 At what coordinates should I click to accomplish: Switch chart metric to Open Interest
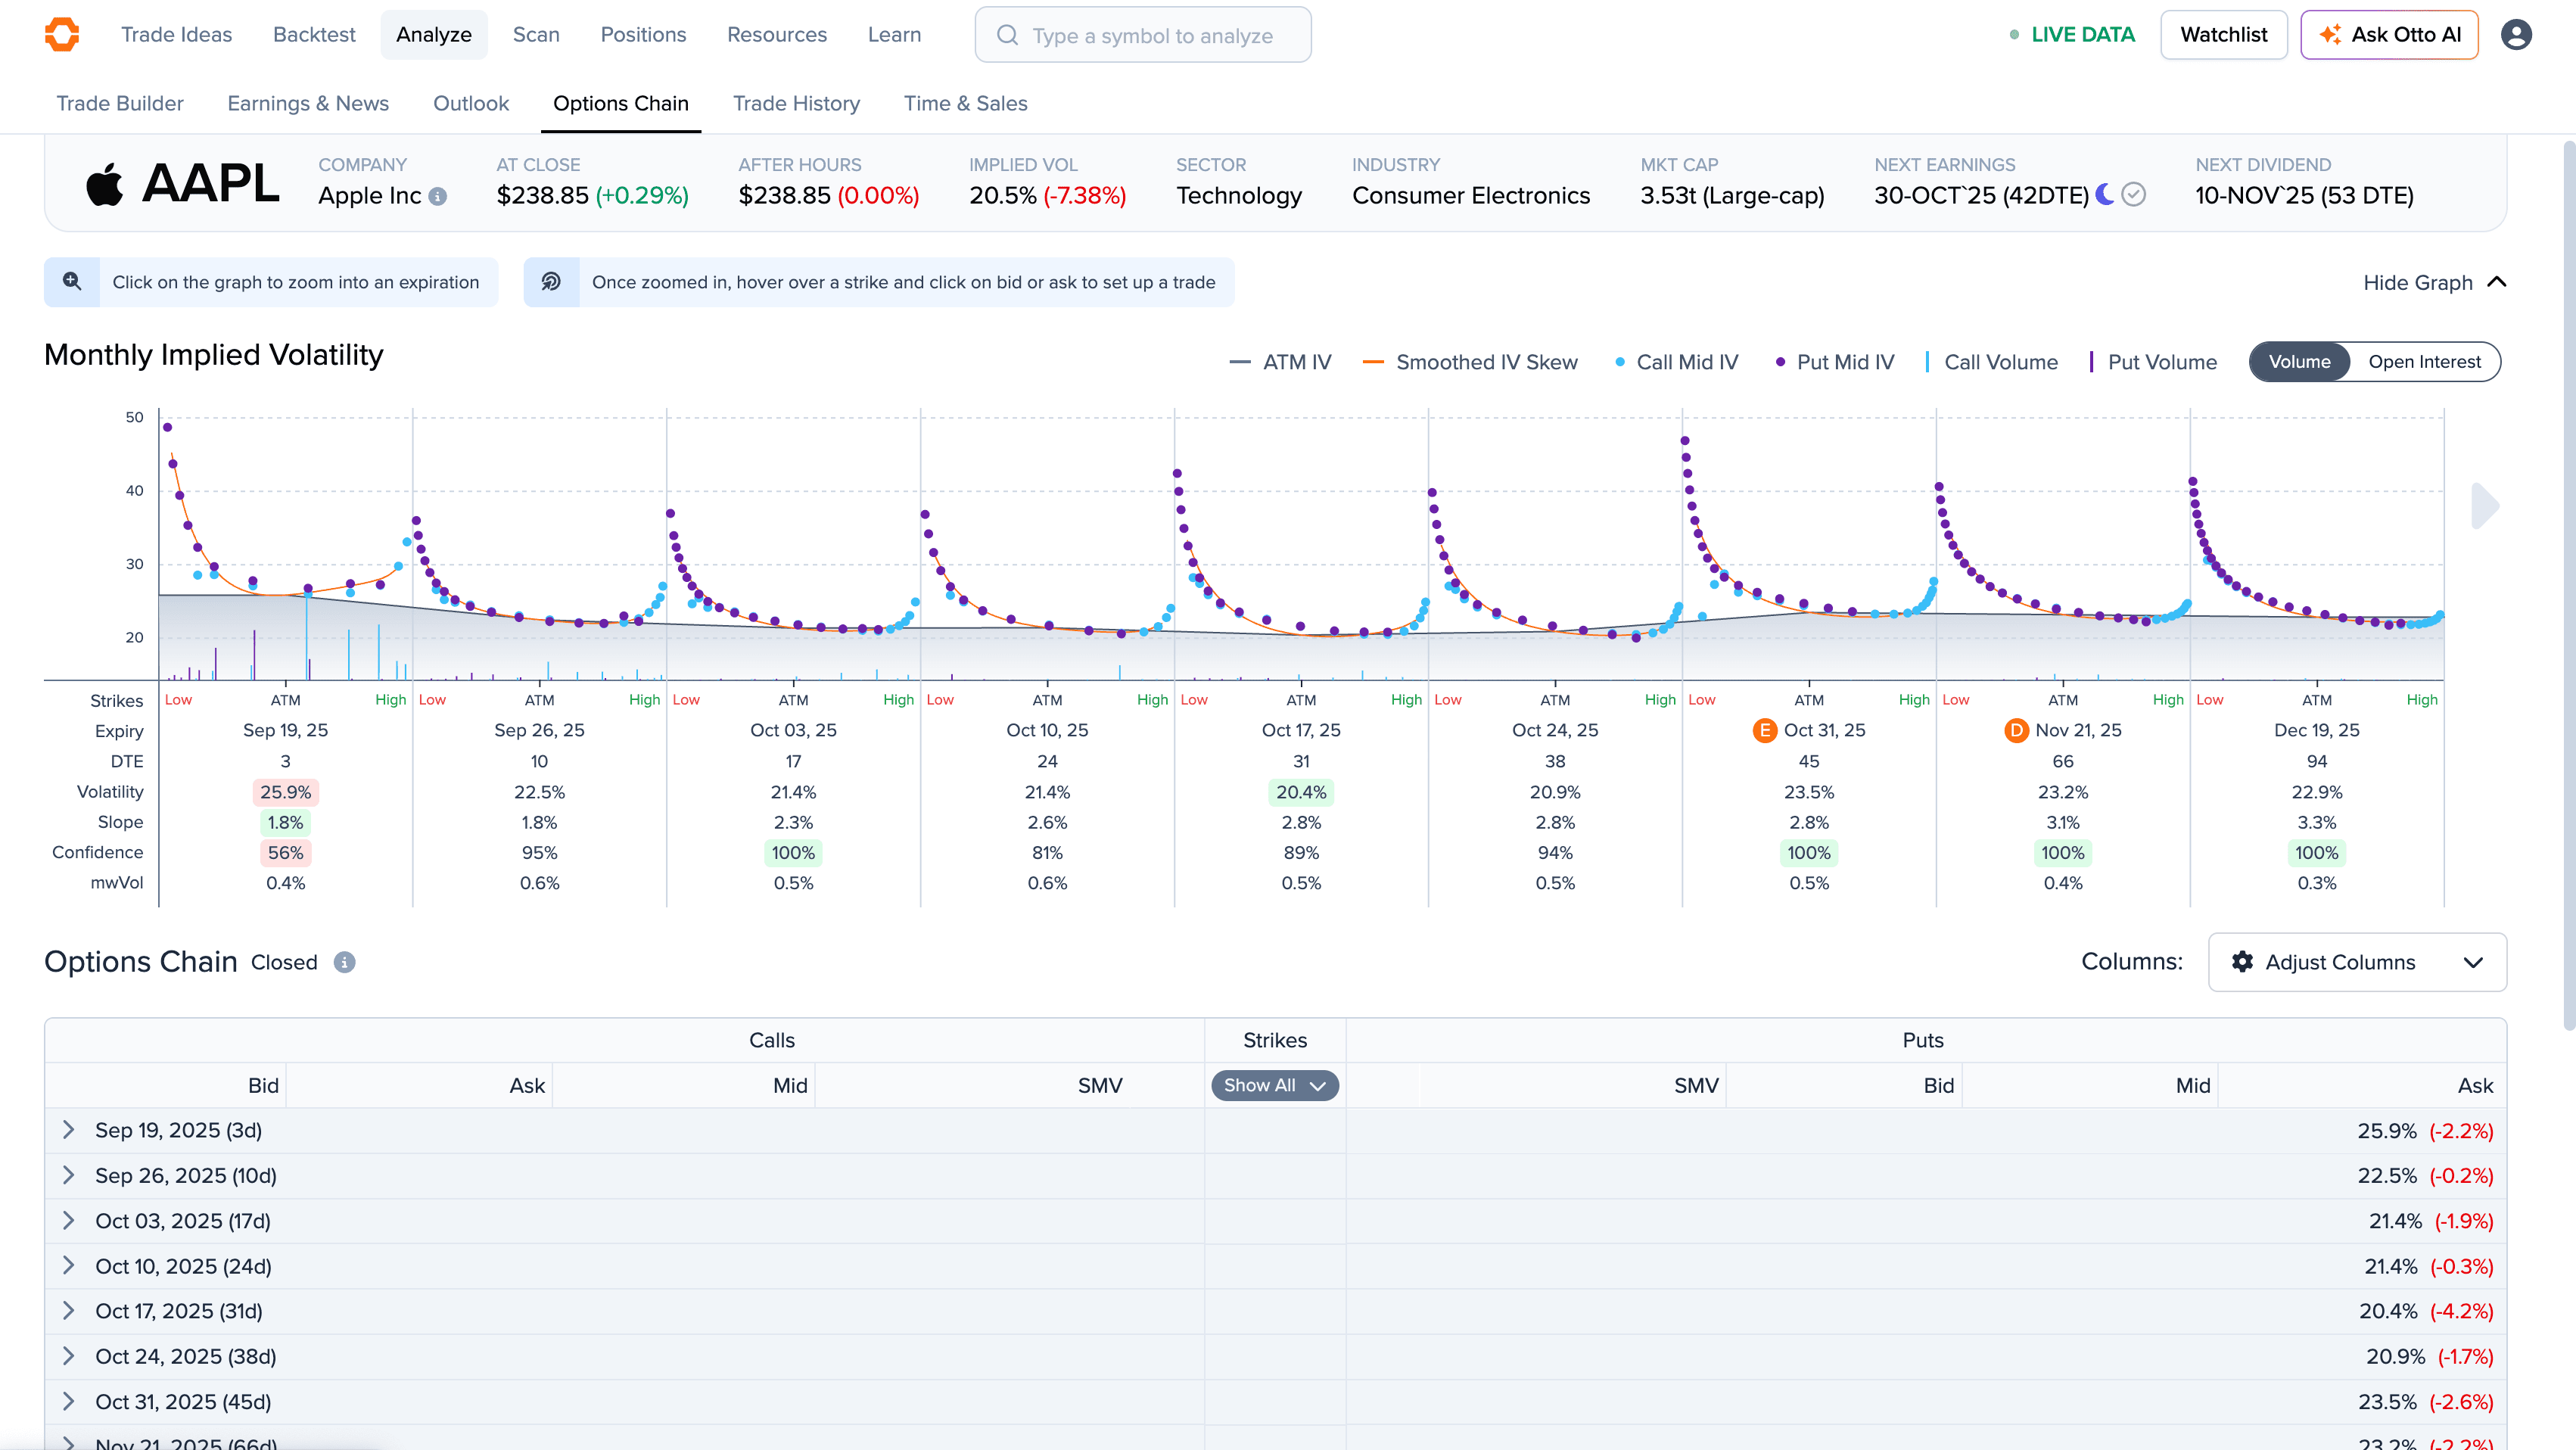point(2424,361)
